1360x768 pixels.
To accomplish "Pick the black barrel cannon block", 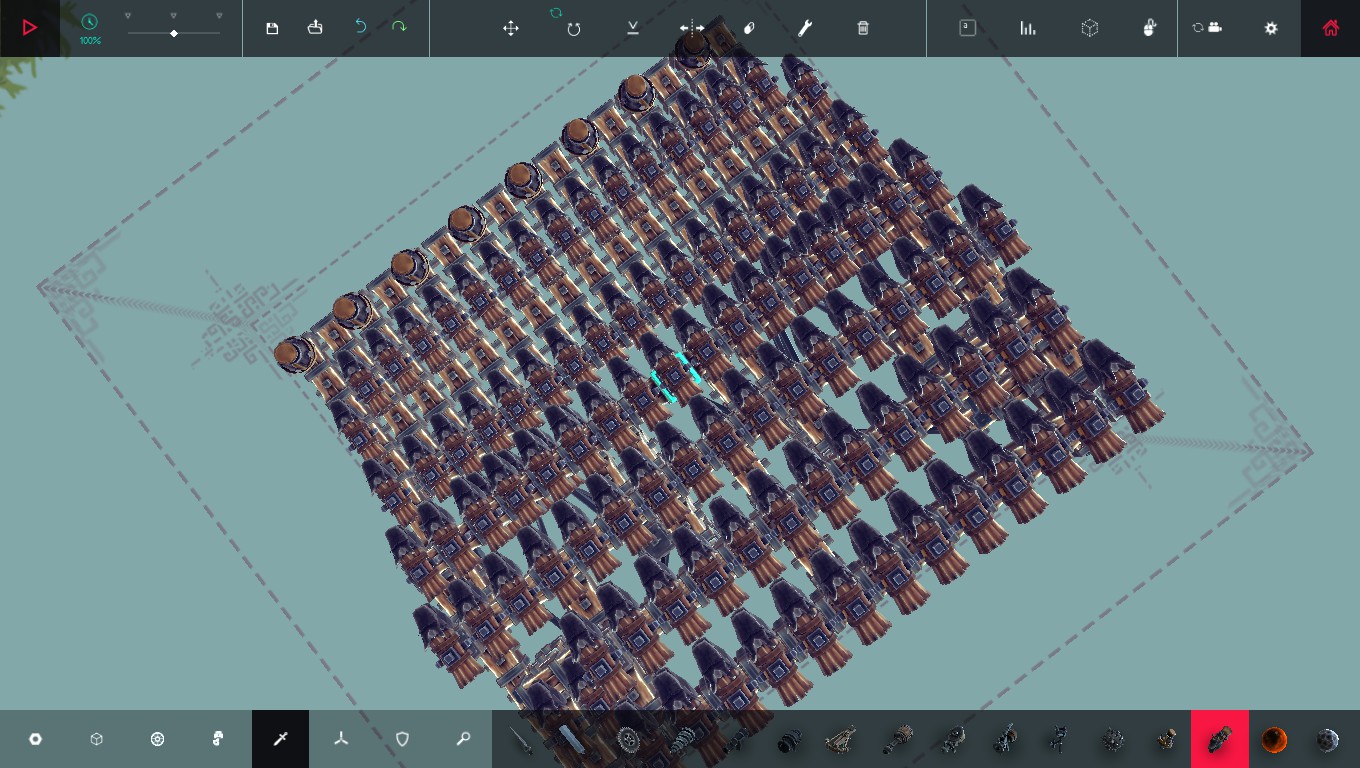I will (x=789, y=740).
